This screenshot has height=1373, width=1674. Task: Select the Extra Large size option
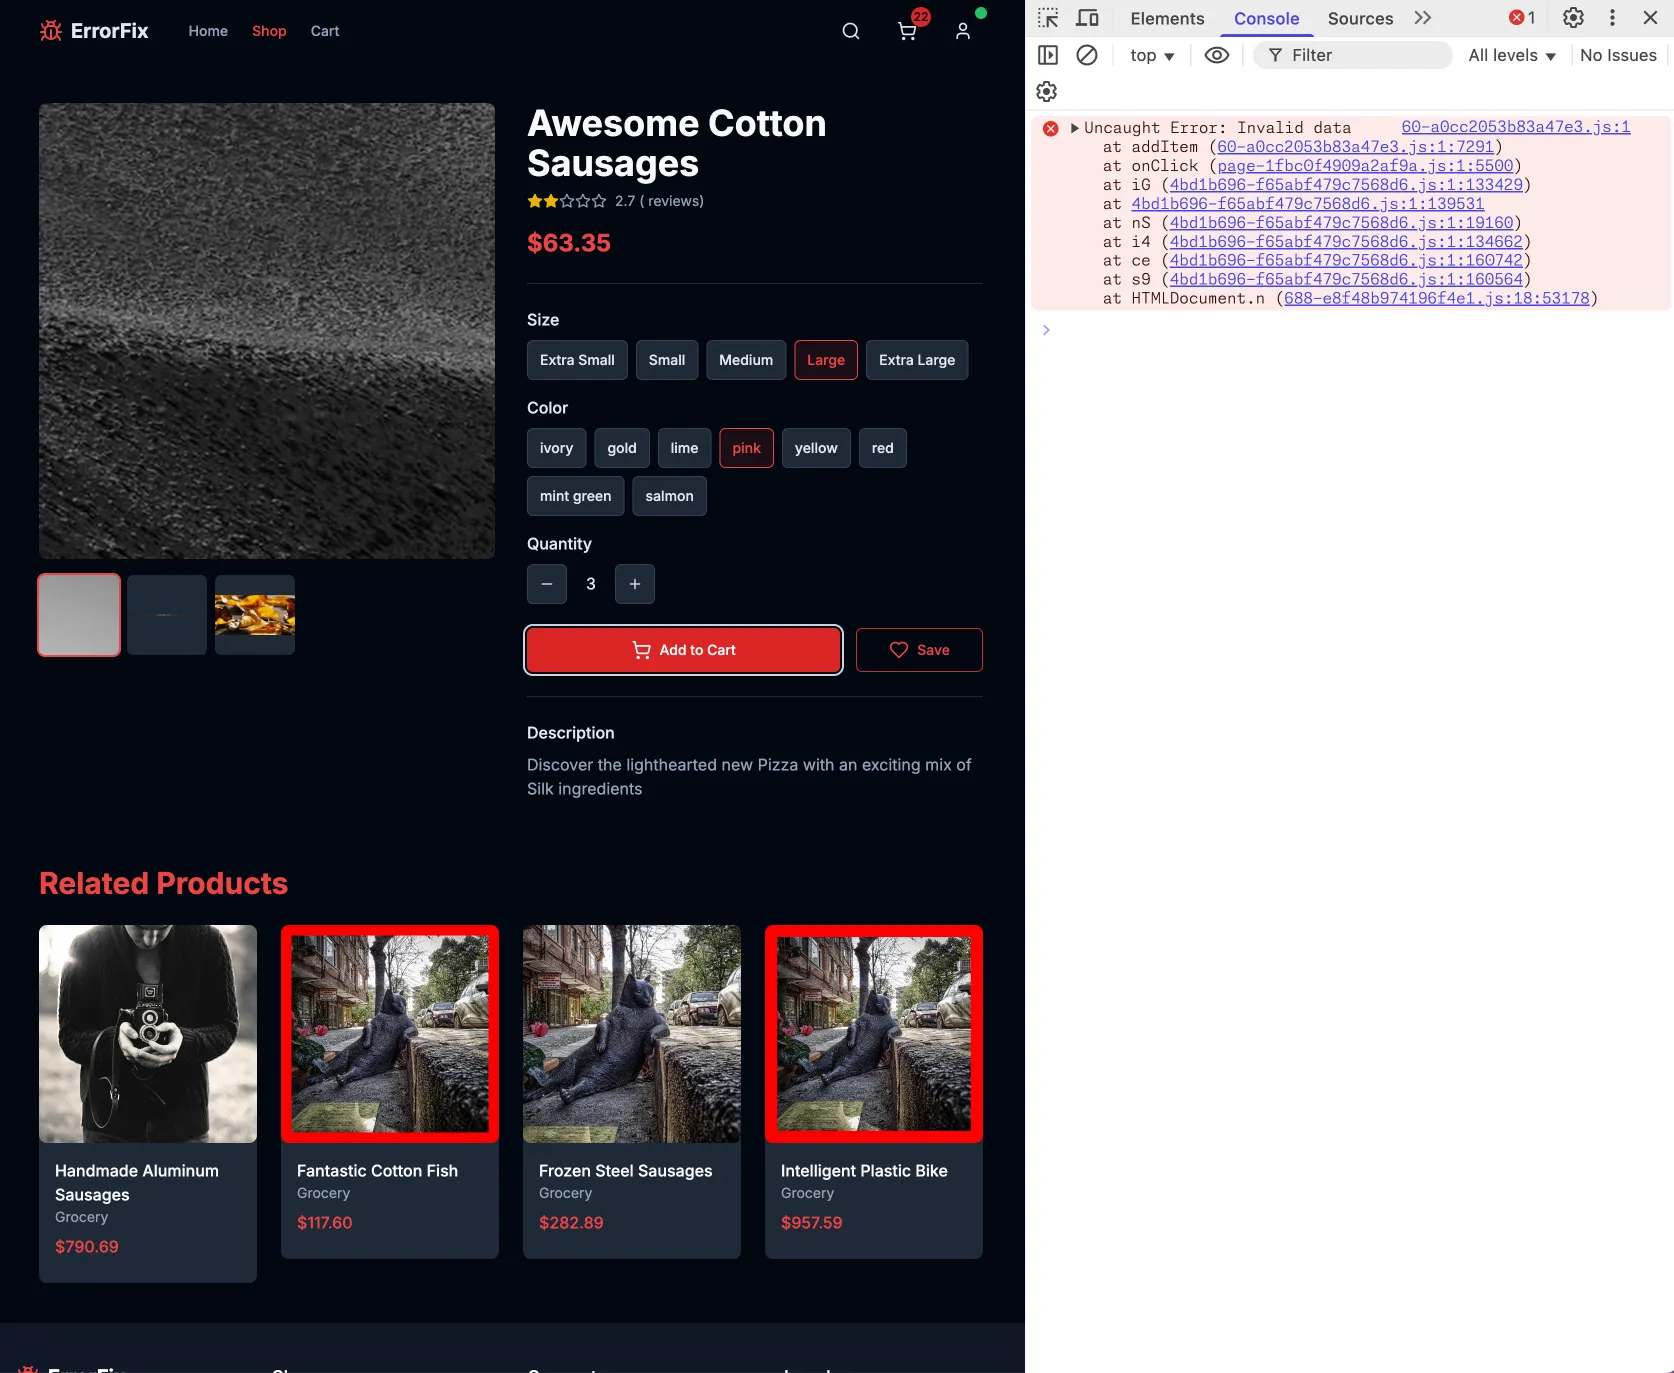pyautogui.click(x=916, y=360)
